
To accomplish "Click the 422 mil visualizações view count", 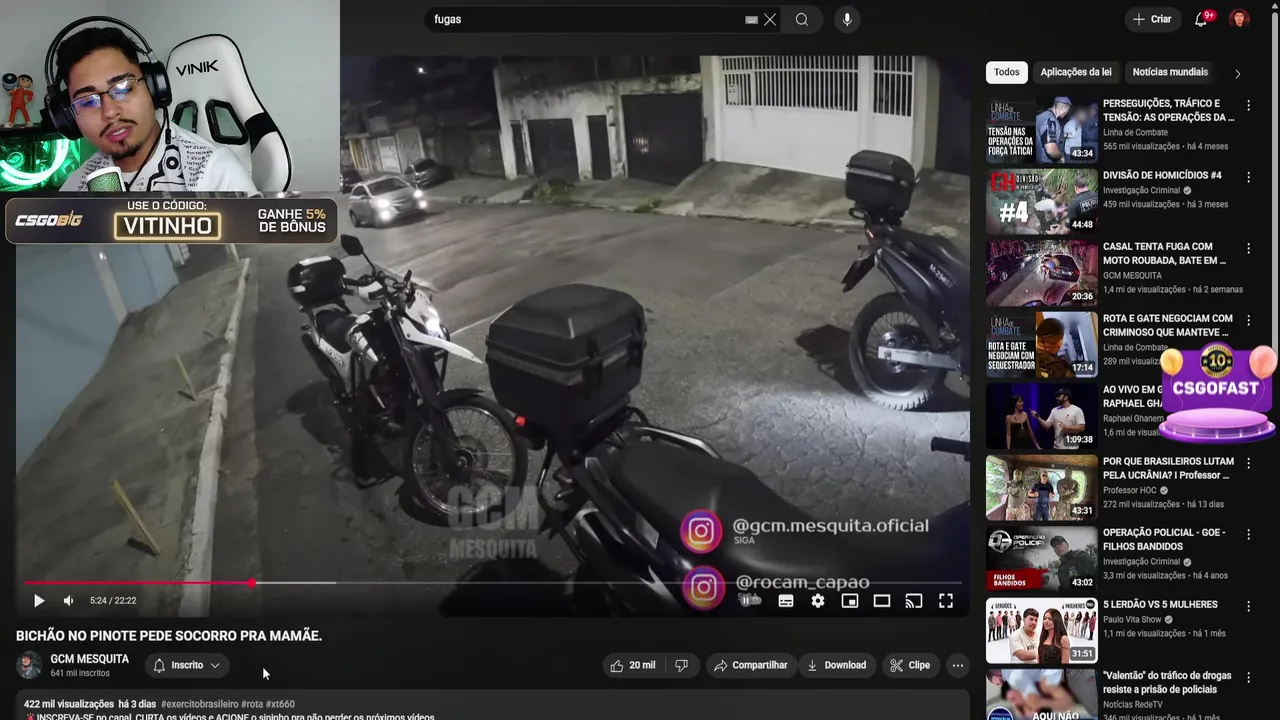I will click(69, 704).
